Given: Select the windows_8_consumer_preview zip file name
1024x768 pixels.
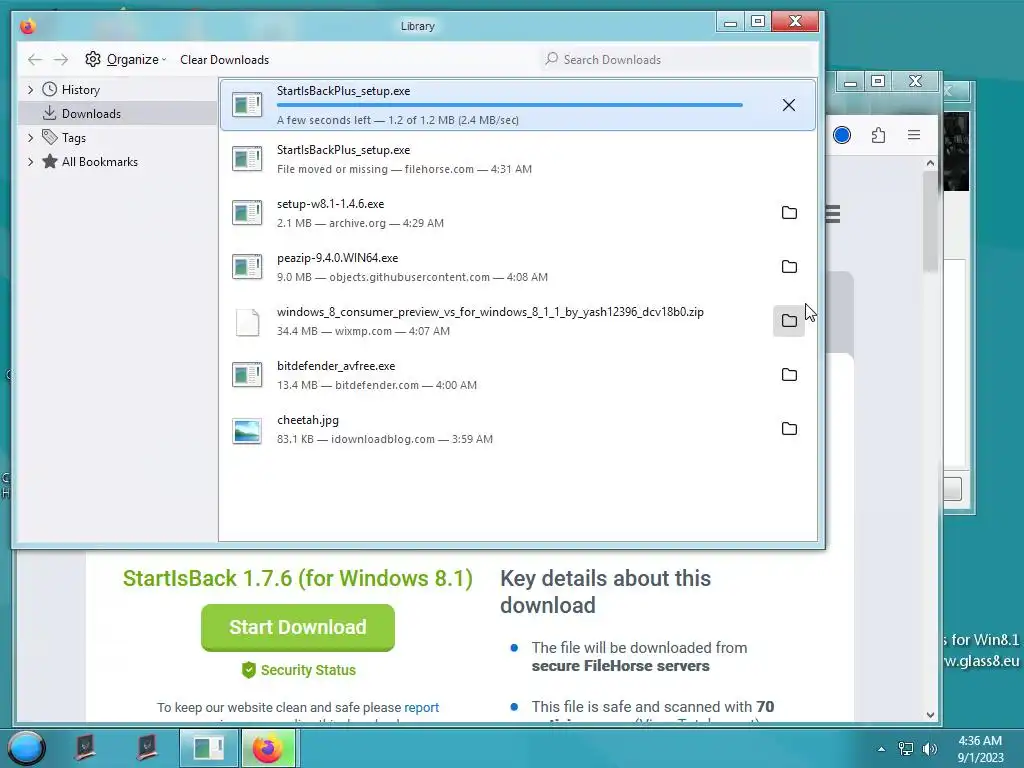Looking at the screenshot, I should [x=490, y=312].
